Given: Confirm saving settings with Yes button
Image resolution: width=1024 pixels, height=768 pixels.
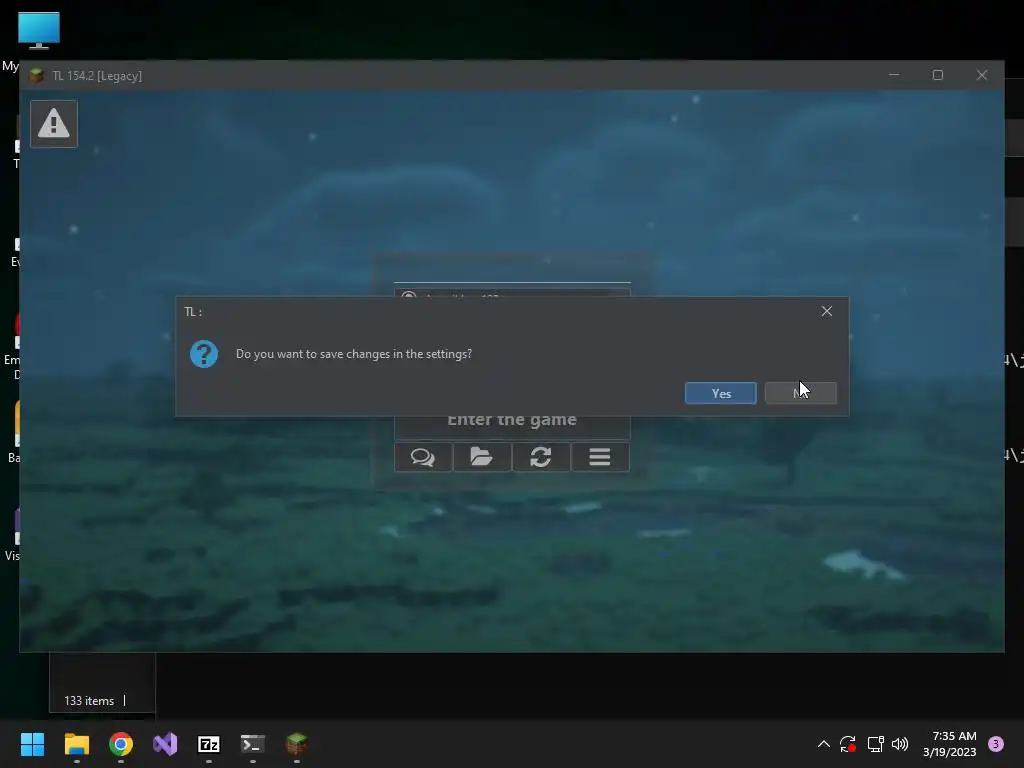Looking at the screenshot, I should click(720, 393).
